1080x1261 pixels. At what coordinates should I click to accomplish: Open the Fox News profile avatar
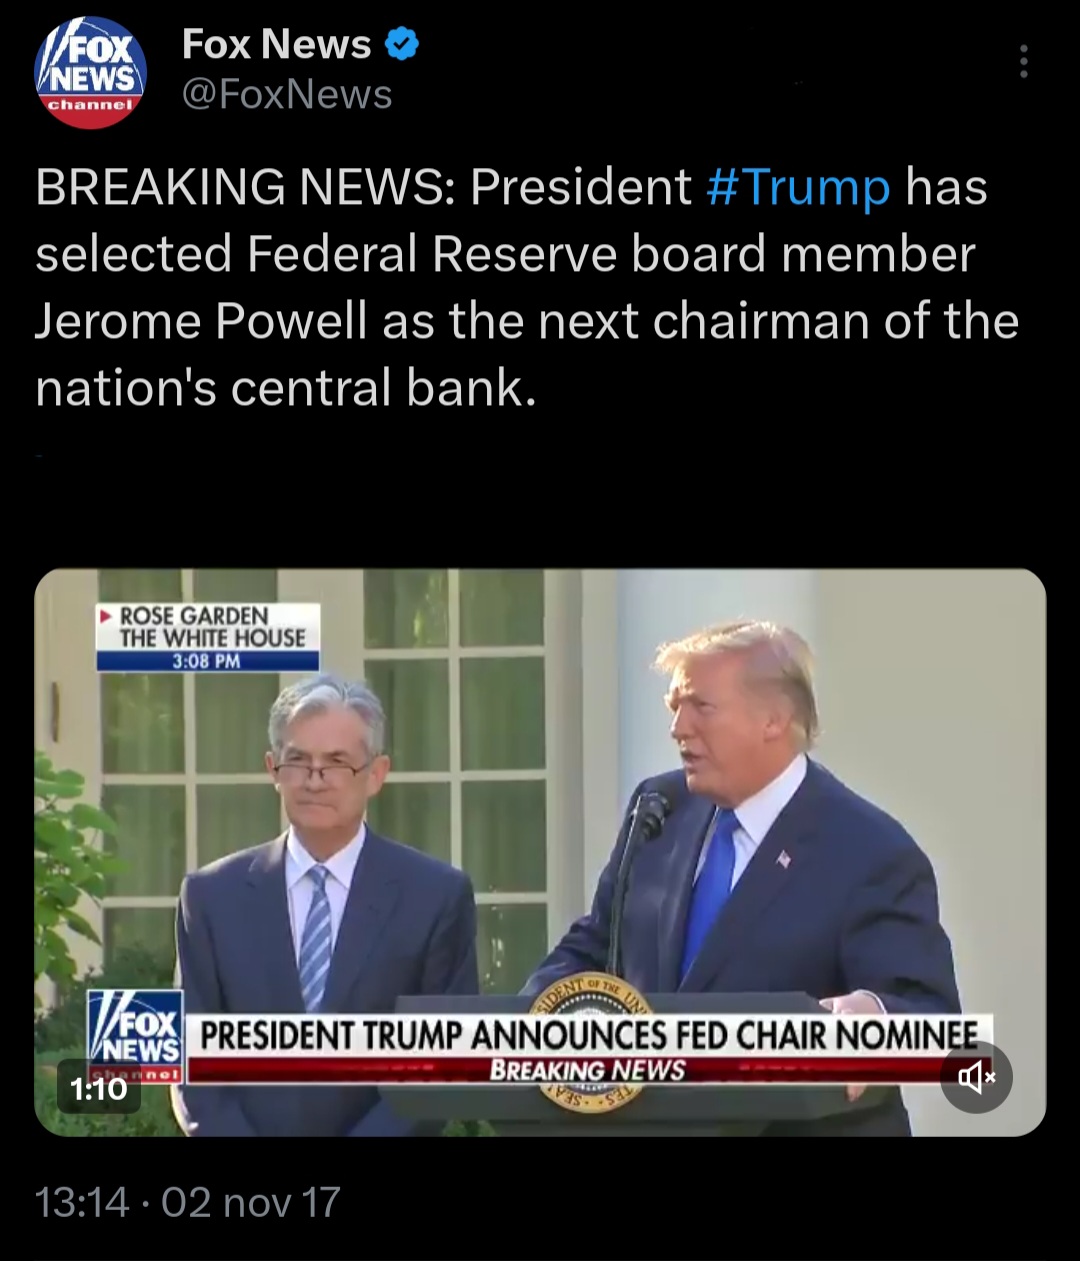coord(91,72)
